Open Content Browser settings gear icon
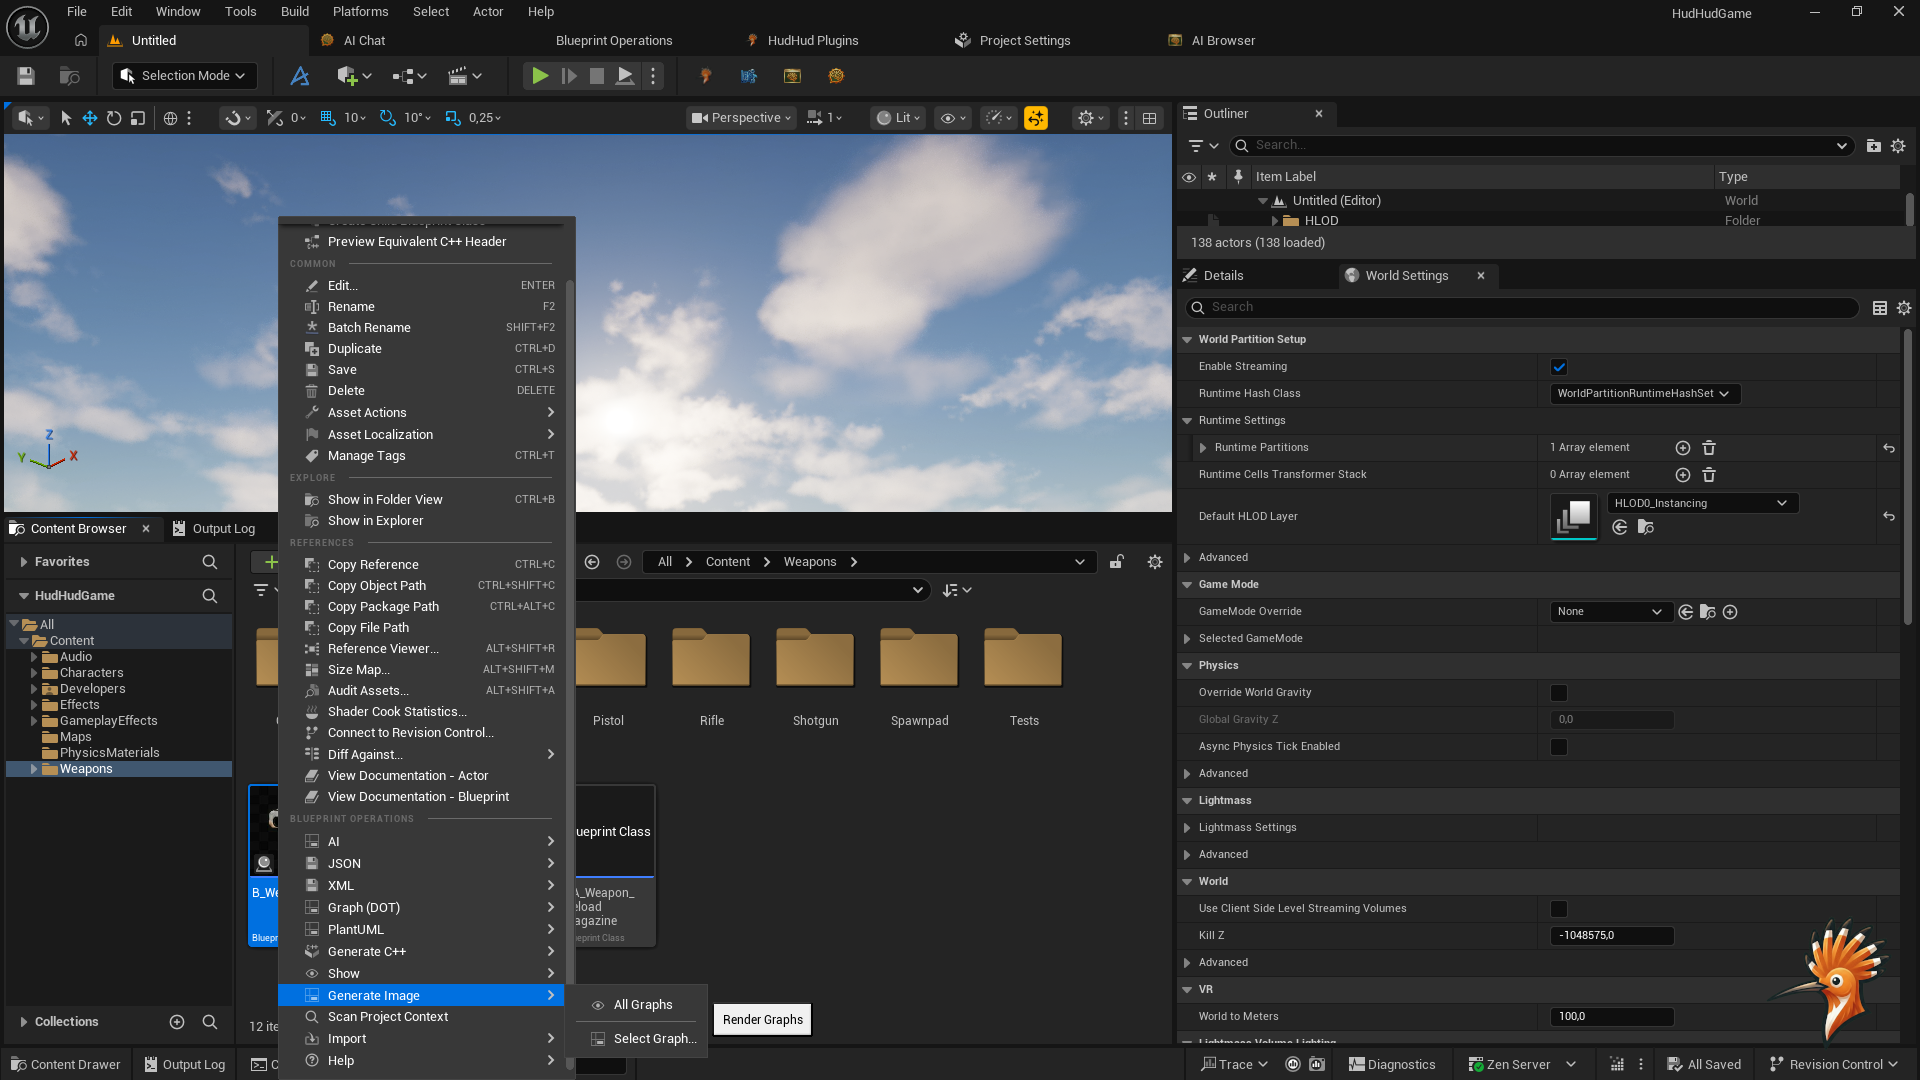1920x1080 pixels. point(1155,562)
